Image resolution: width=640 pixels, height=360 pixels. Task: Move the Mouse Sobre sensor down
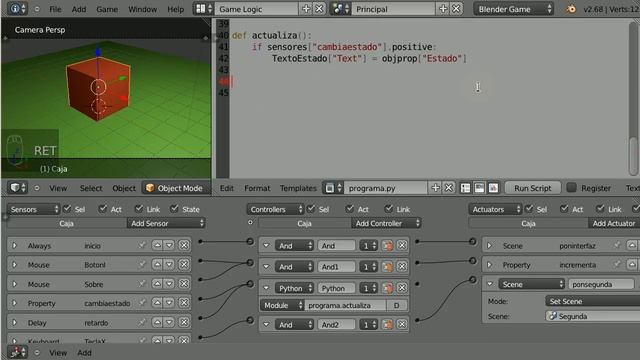coord(169,283)
